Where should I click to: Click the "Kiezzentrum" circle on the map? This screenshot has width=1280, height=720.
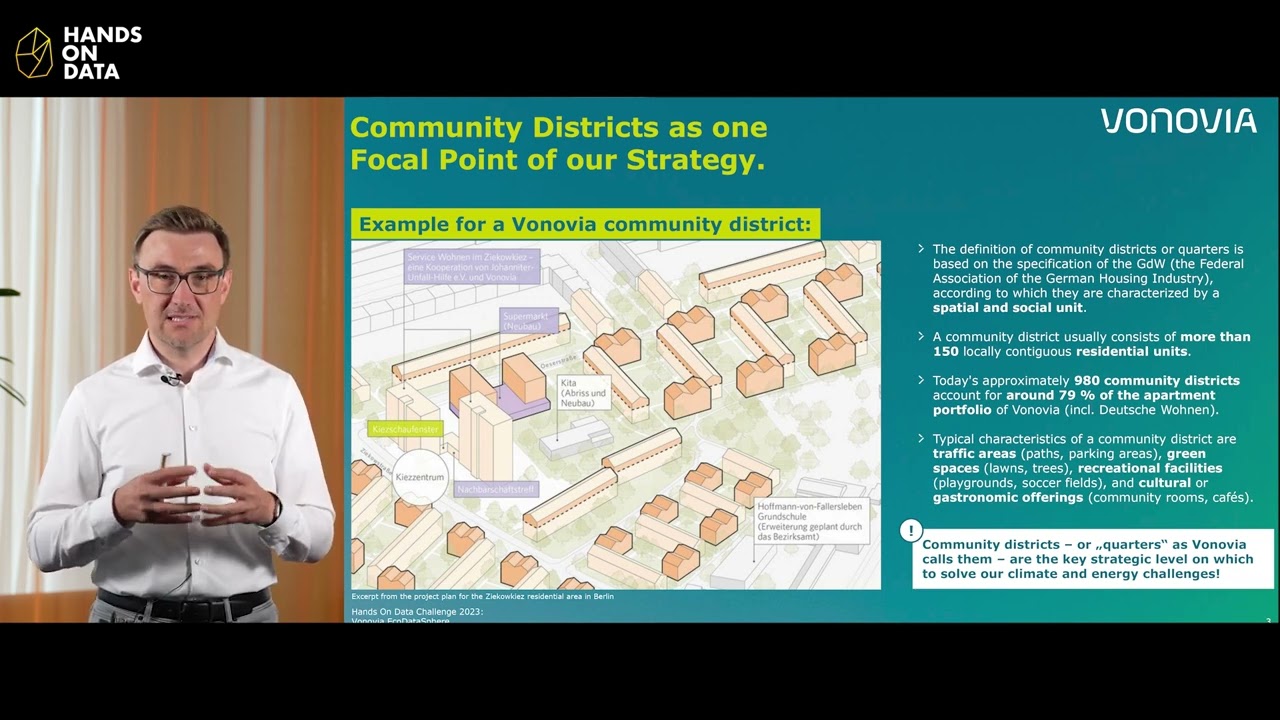click(419, 477)
